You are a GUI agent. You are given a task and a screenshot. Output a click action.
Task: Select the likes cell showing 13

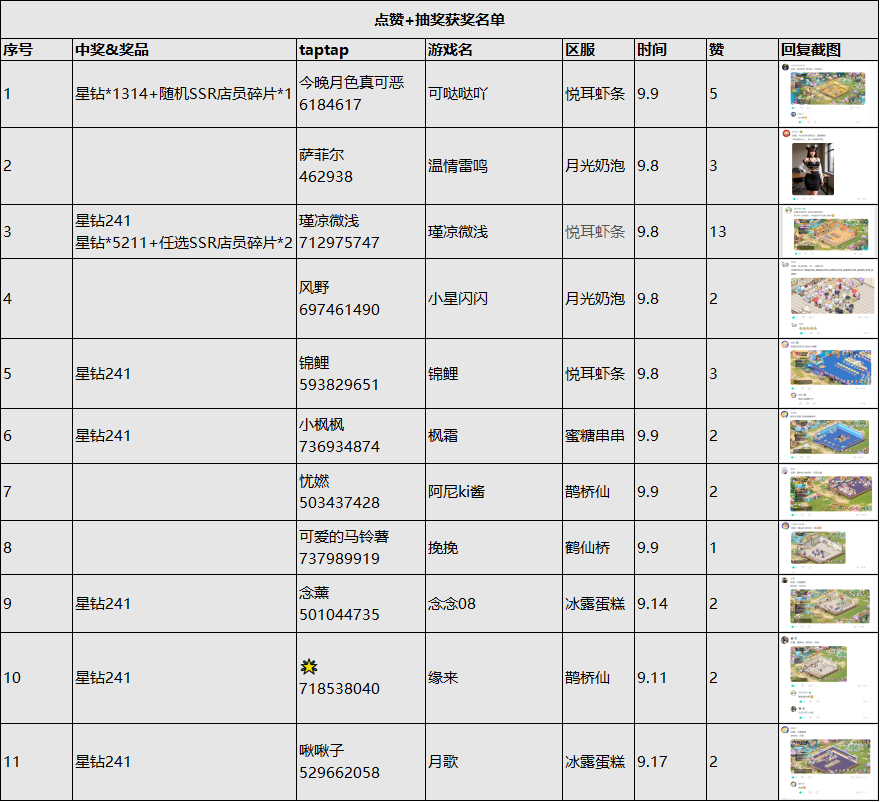pos(742,232)
